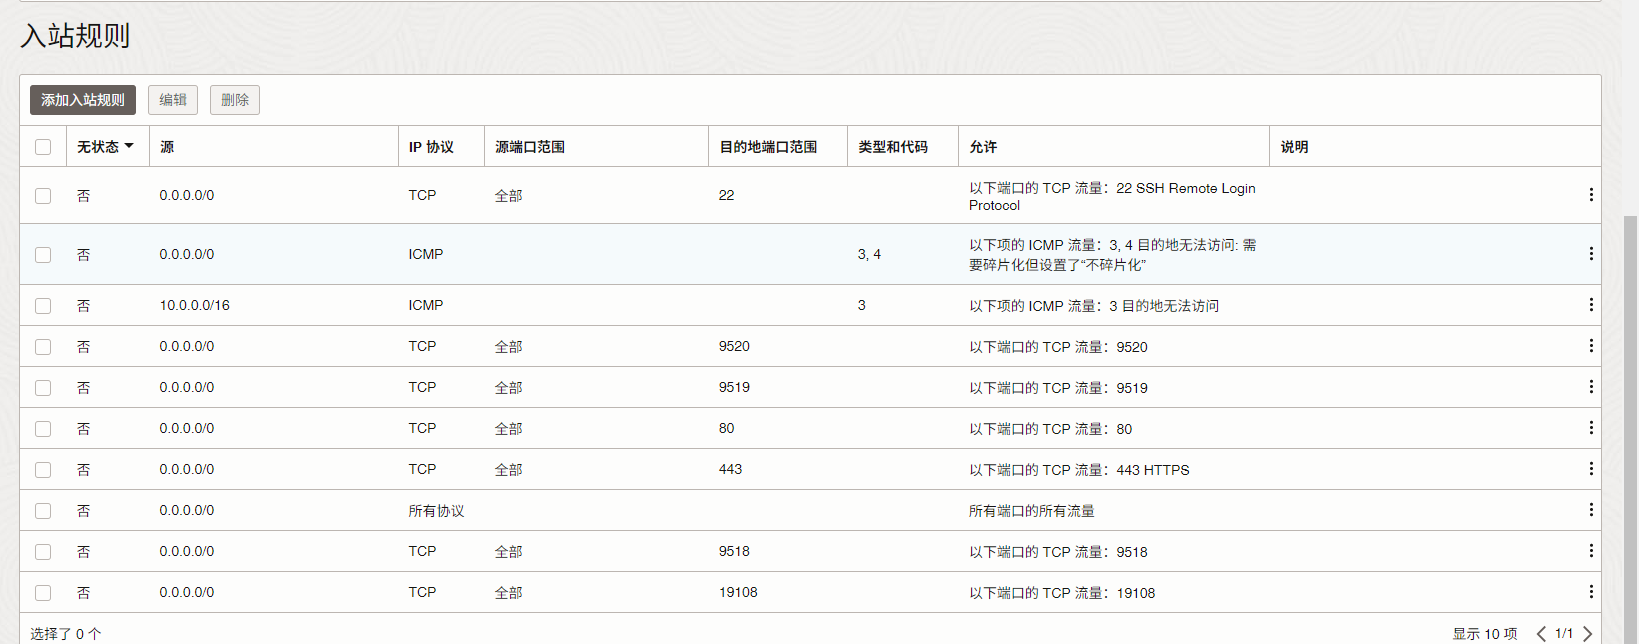Open actions menu for 443 HTTPS rule
Screen dimensions: 1639x644
click(1590, 469)
